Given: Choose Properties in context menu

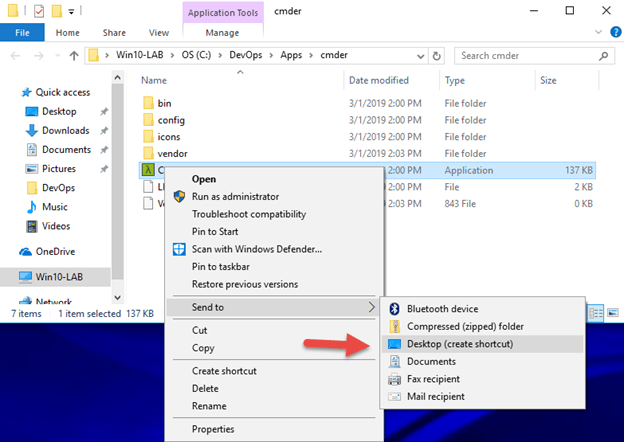Looking at the screenshot, I should point(213,429).
